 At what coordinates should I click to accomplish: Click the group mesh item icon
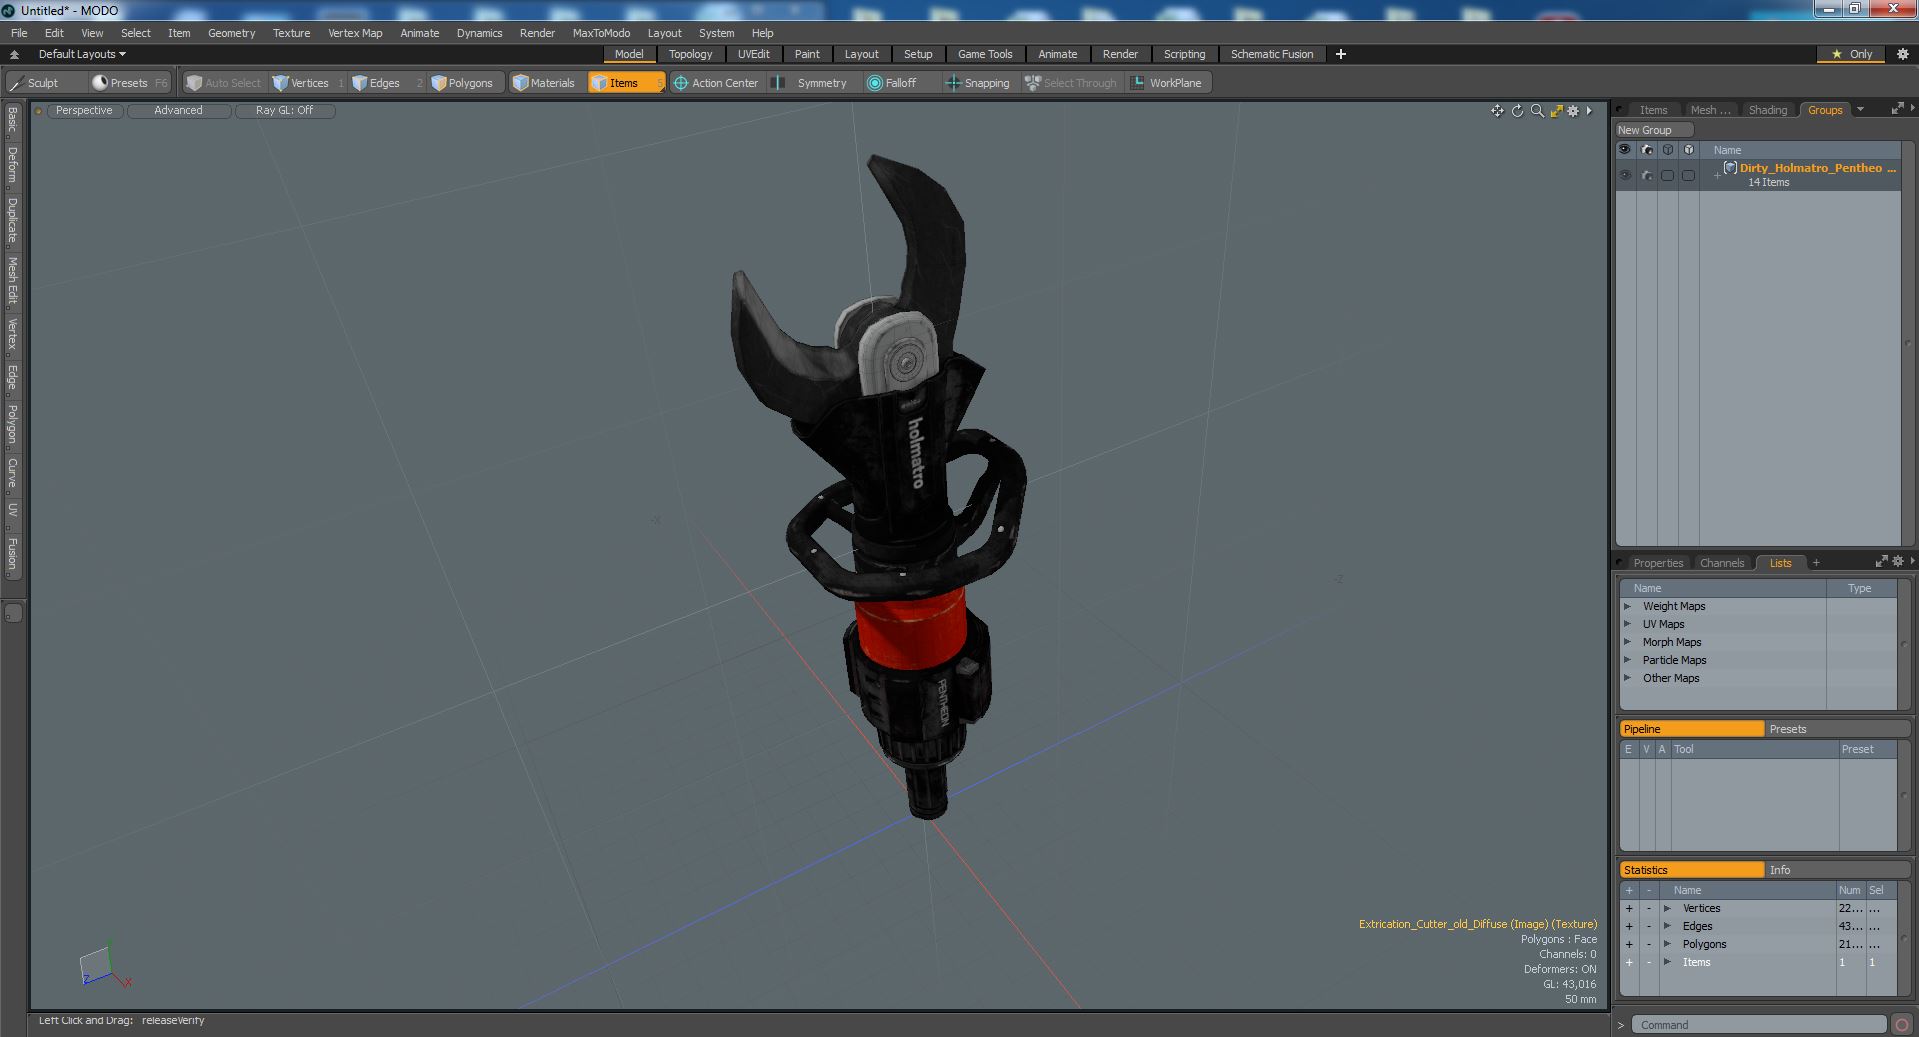click(1730, 168)
